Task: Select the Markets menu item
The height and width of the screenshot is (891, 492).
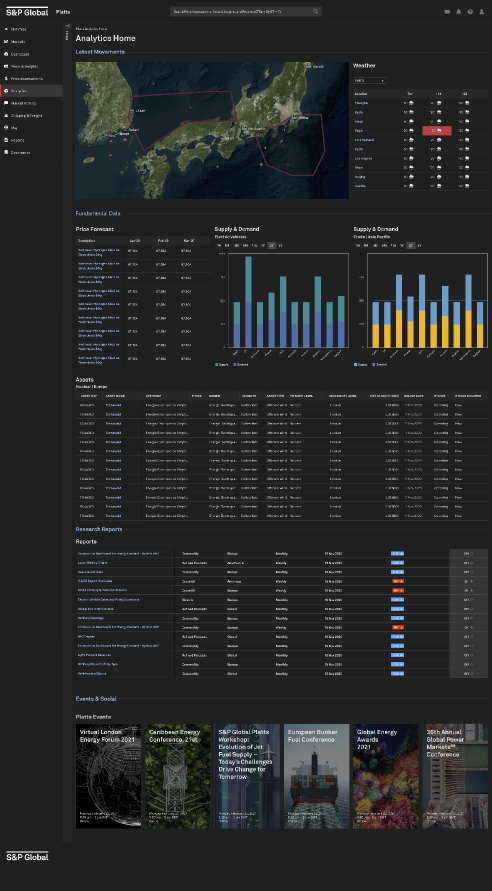Action: pos(18,41)
